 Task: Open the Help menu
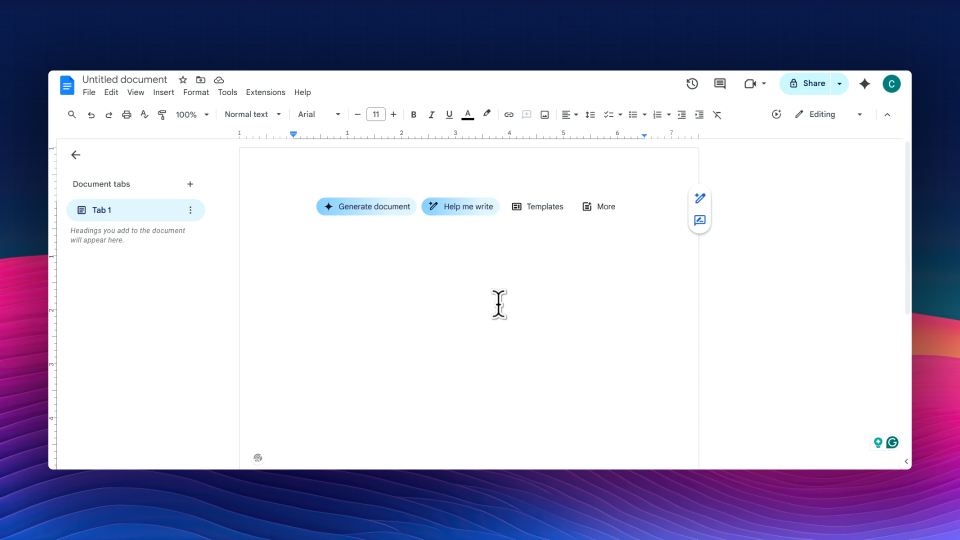point(302,92)
